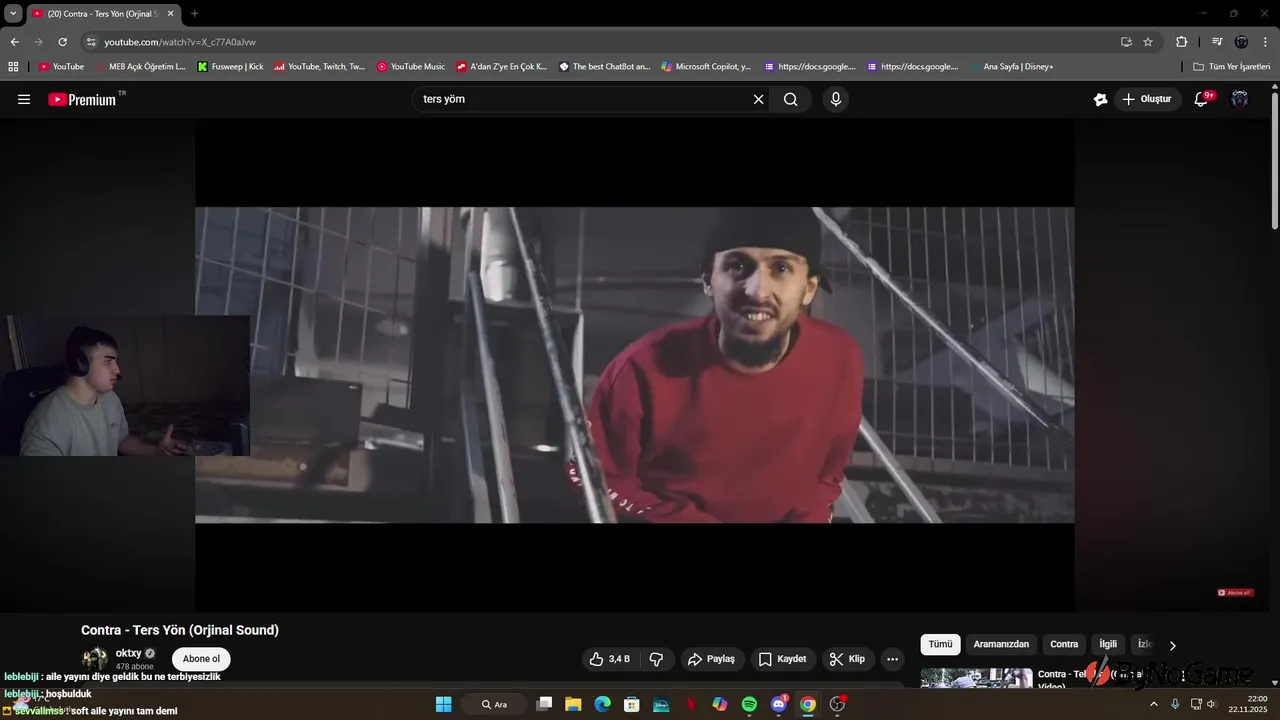The image size is (1280, 720).
Task: View site information icon in address bar
Action: [91, 42]
